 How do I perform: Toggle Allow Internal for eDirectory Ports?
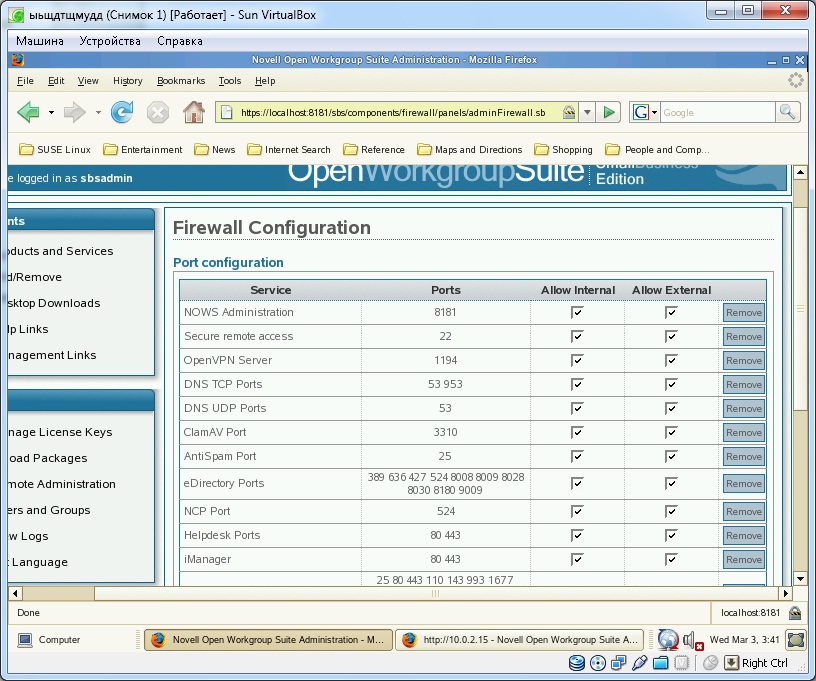pyautogui.click(x=577, y=483)
